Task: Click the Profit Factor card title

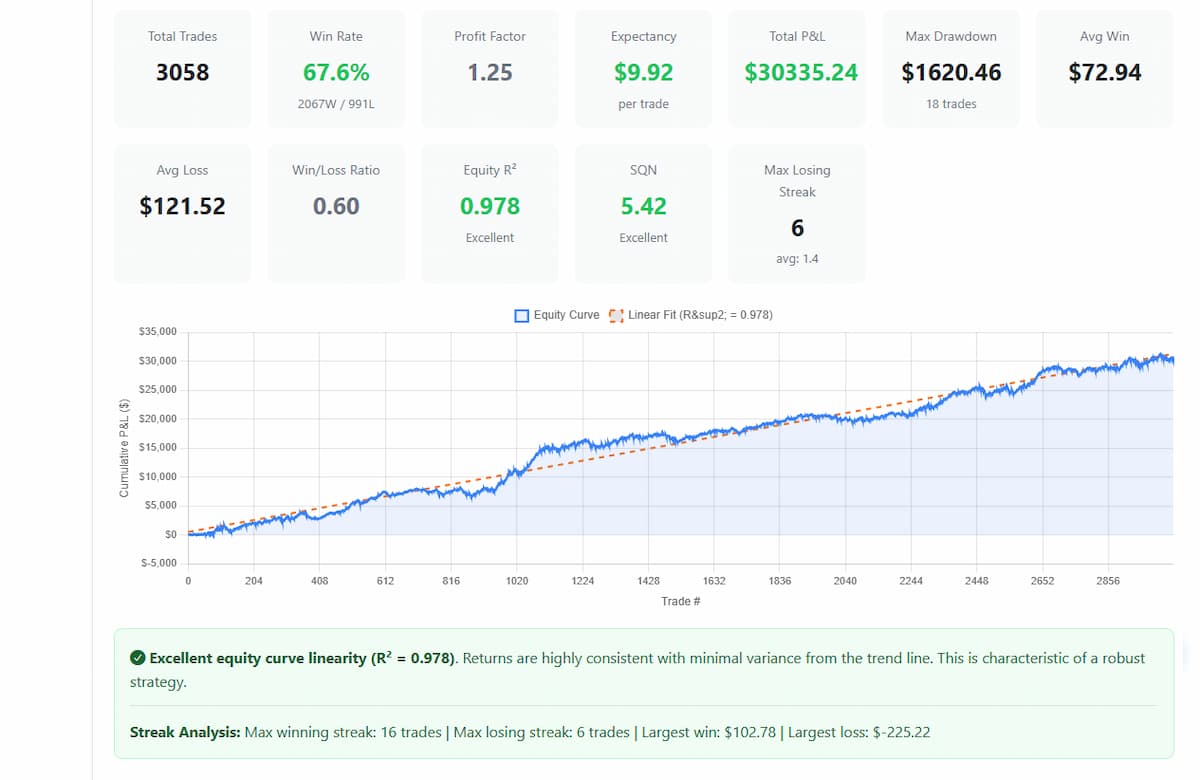Action: (x=490, y=36)
